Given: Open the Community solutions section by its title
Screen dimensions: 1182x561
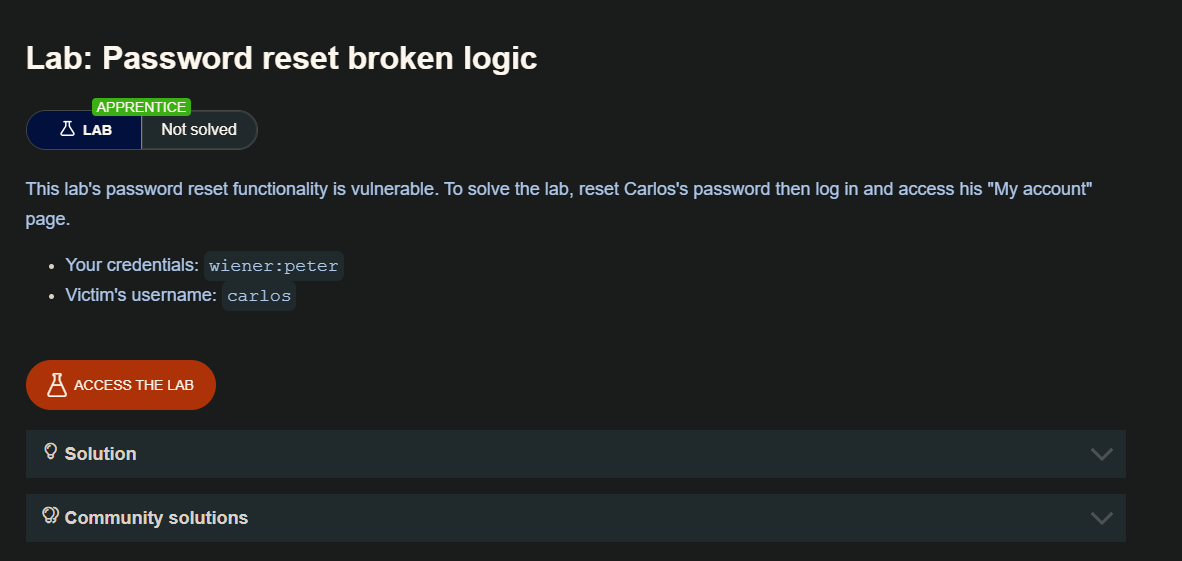Looking at the screenshot, I should 156,518.
